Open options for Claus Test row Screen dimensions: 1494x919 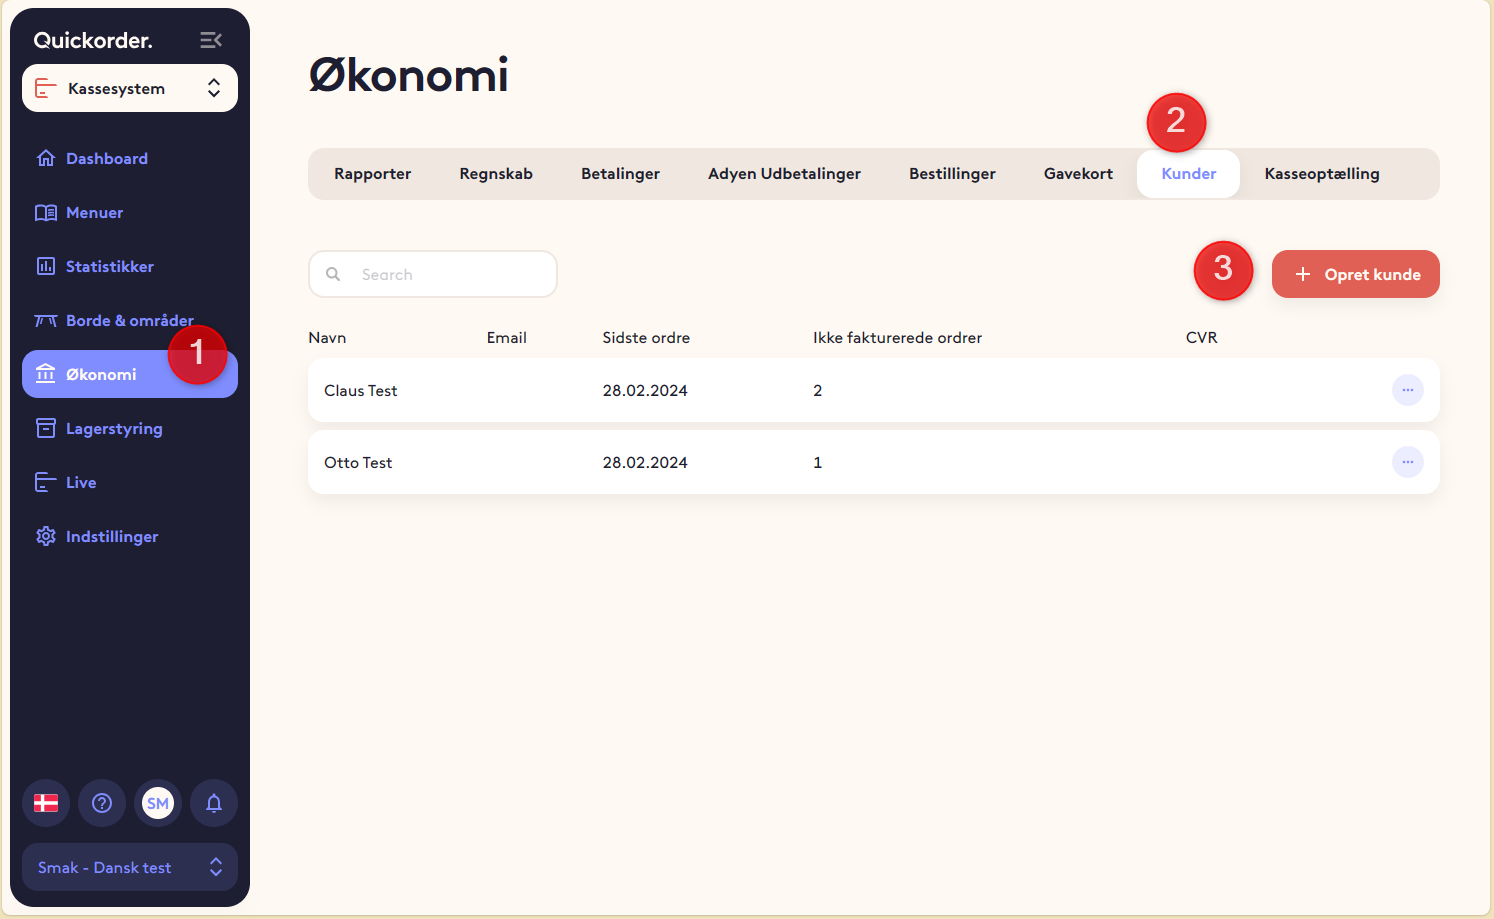(x=1407, y=390)
